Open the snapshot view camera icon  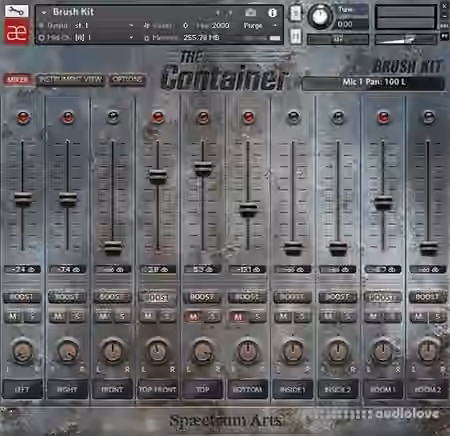(x=251, y=13)
